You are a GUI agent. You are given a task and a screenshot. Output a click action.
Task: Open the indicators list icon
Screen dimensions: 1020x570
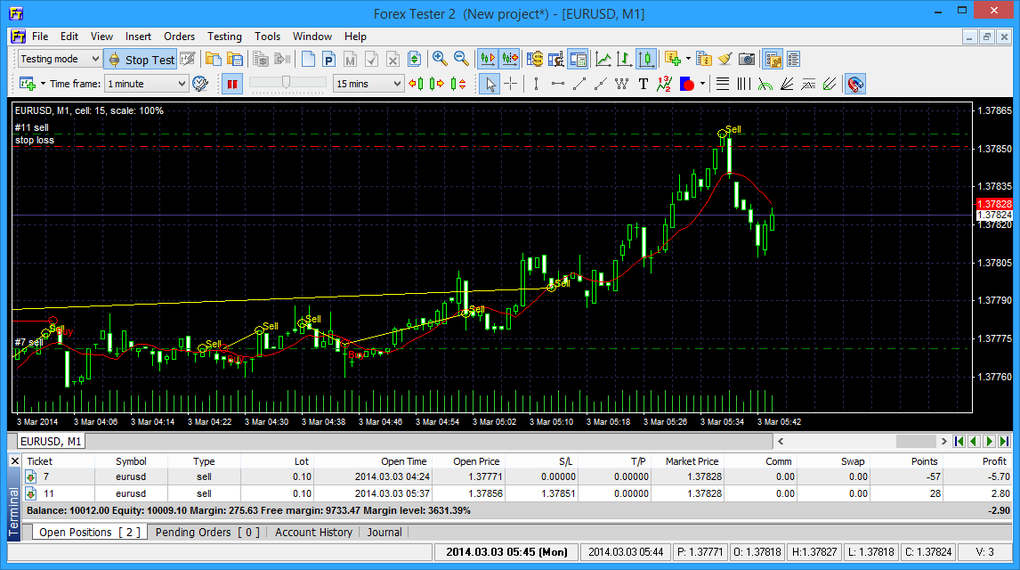pyautogui.click(x=704, y=59)
